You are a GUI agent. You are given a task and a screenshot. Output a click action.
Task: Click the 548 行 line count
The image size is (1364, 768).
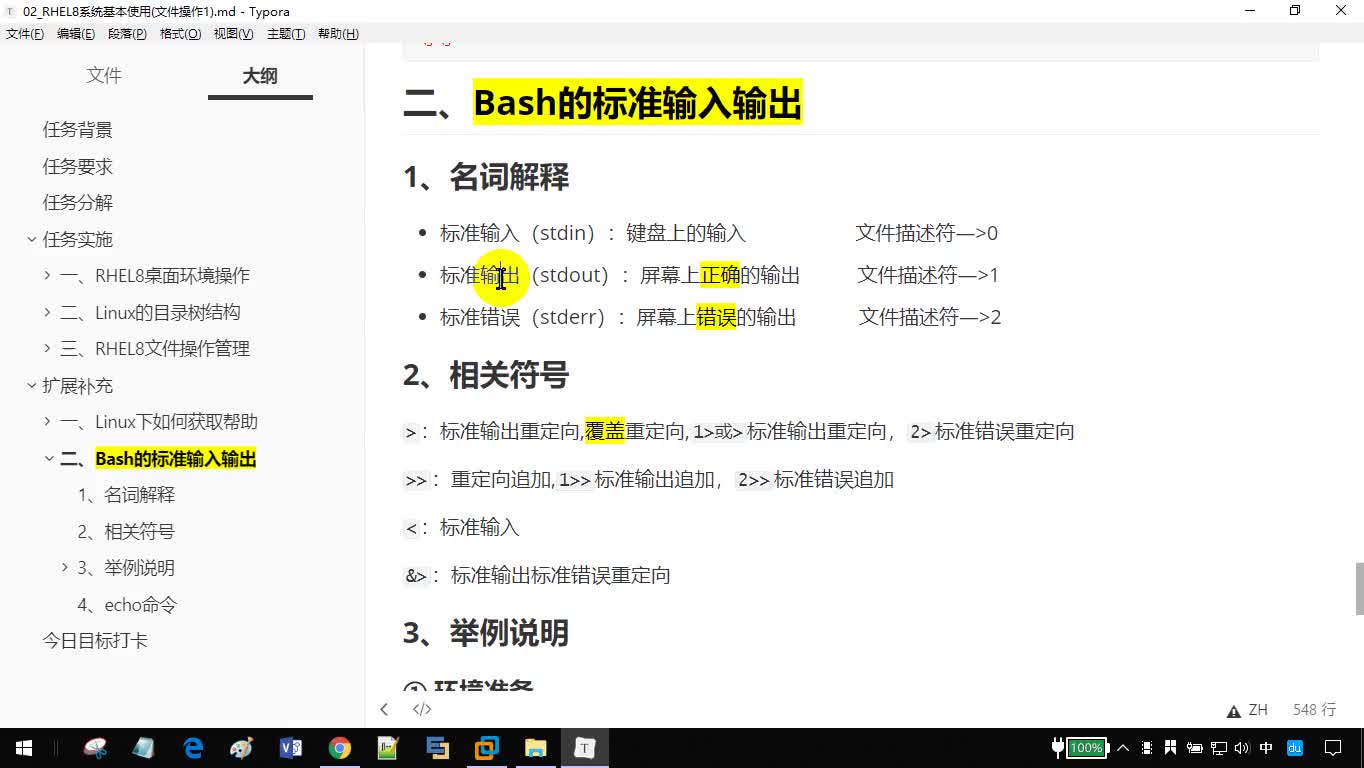point(1314,710)
